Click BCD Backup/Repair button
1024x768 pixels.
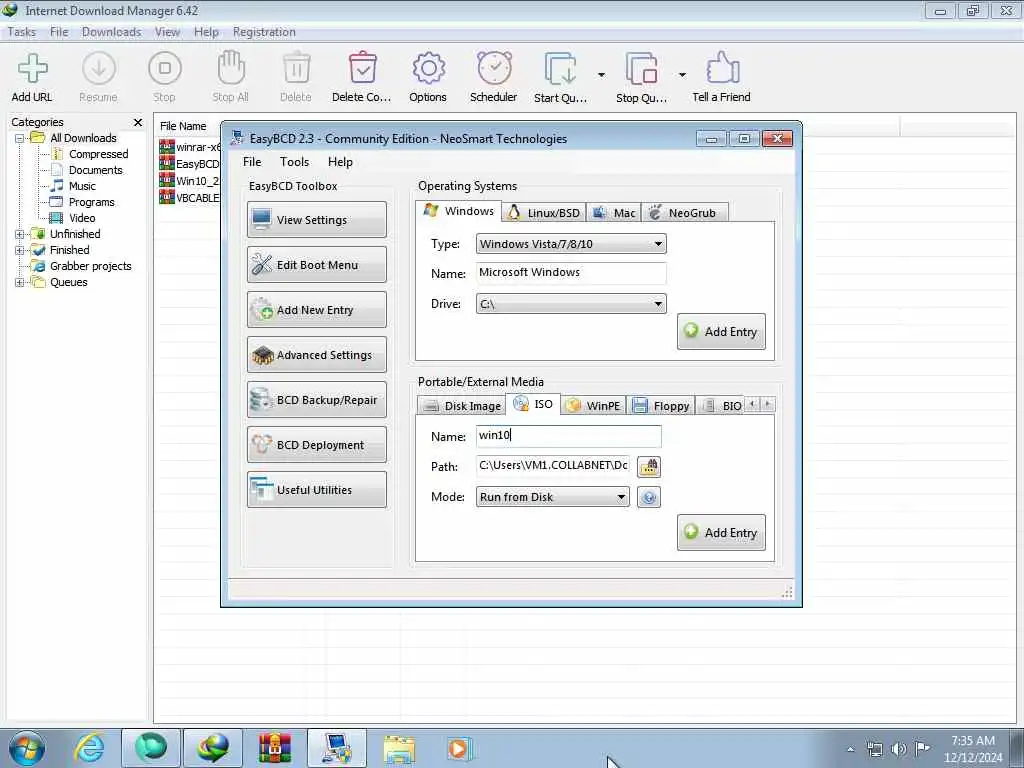[x=317, y=400]
